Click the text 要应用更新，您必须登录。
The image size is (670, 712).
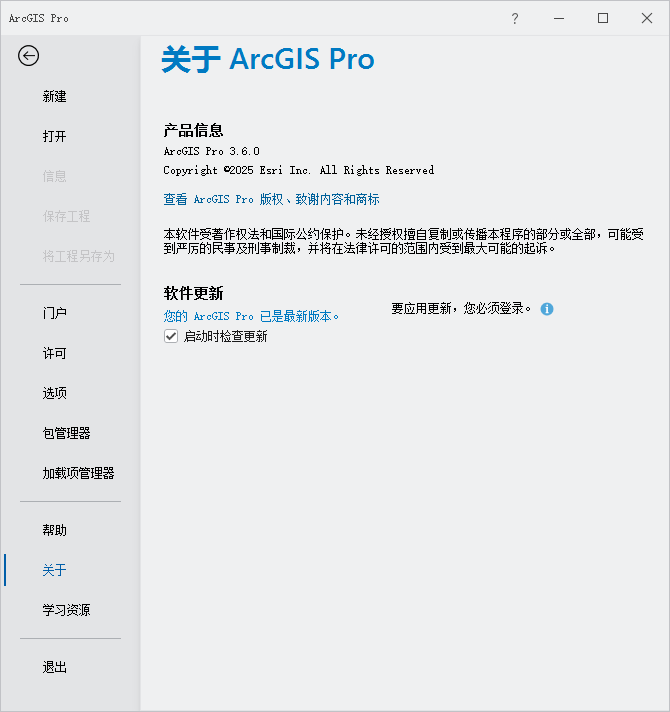point(461,309)
